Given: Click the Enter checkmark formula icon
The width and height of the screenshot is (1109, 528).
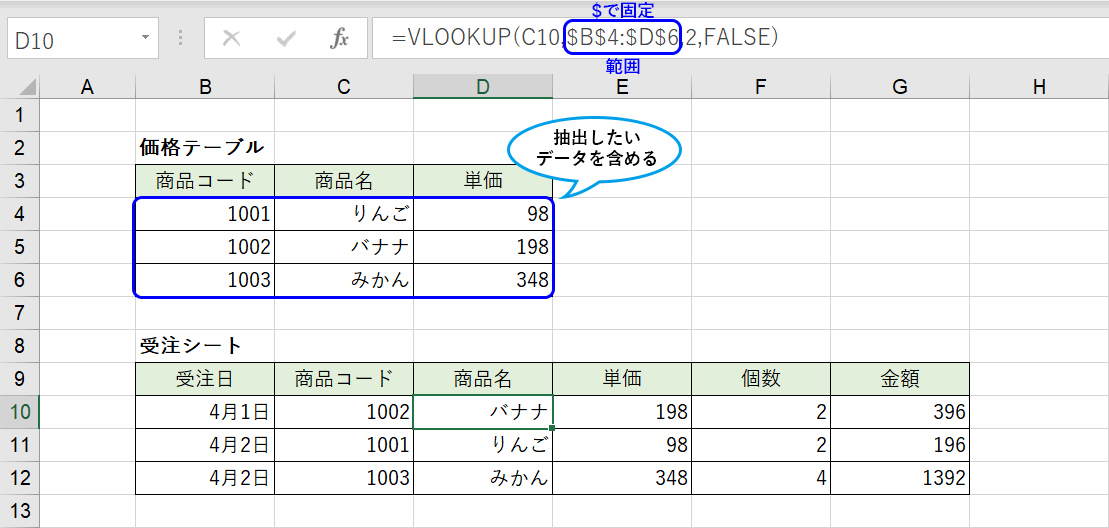Looking at the screenshot, I should click(286, 39).
